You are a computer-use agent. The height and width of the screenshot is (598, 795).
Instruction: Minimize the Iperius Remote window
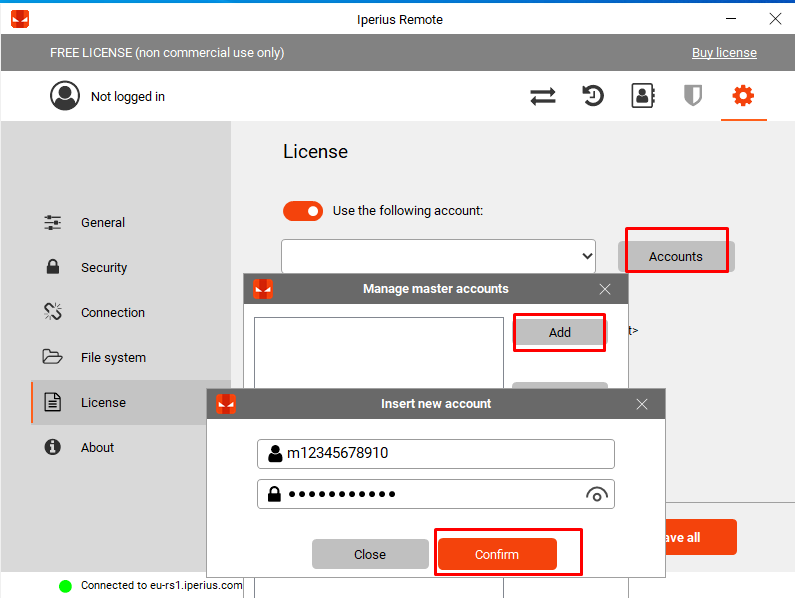[731, 19]
